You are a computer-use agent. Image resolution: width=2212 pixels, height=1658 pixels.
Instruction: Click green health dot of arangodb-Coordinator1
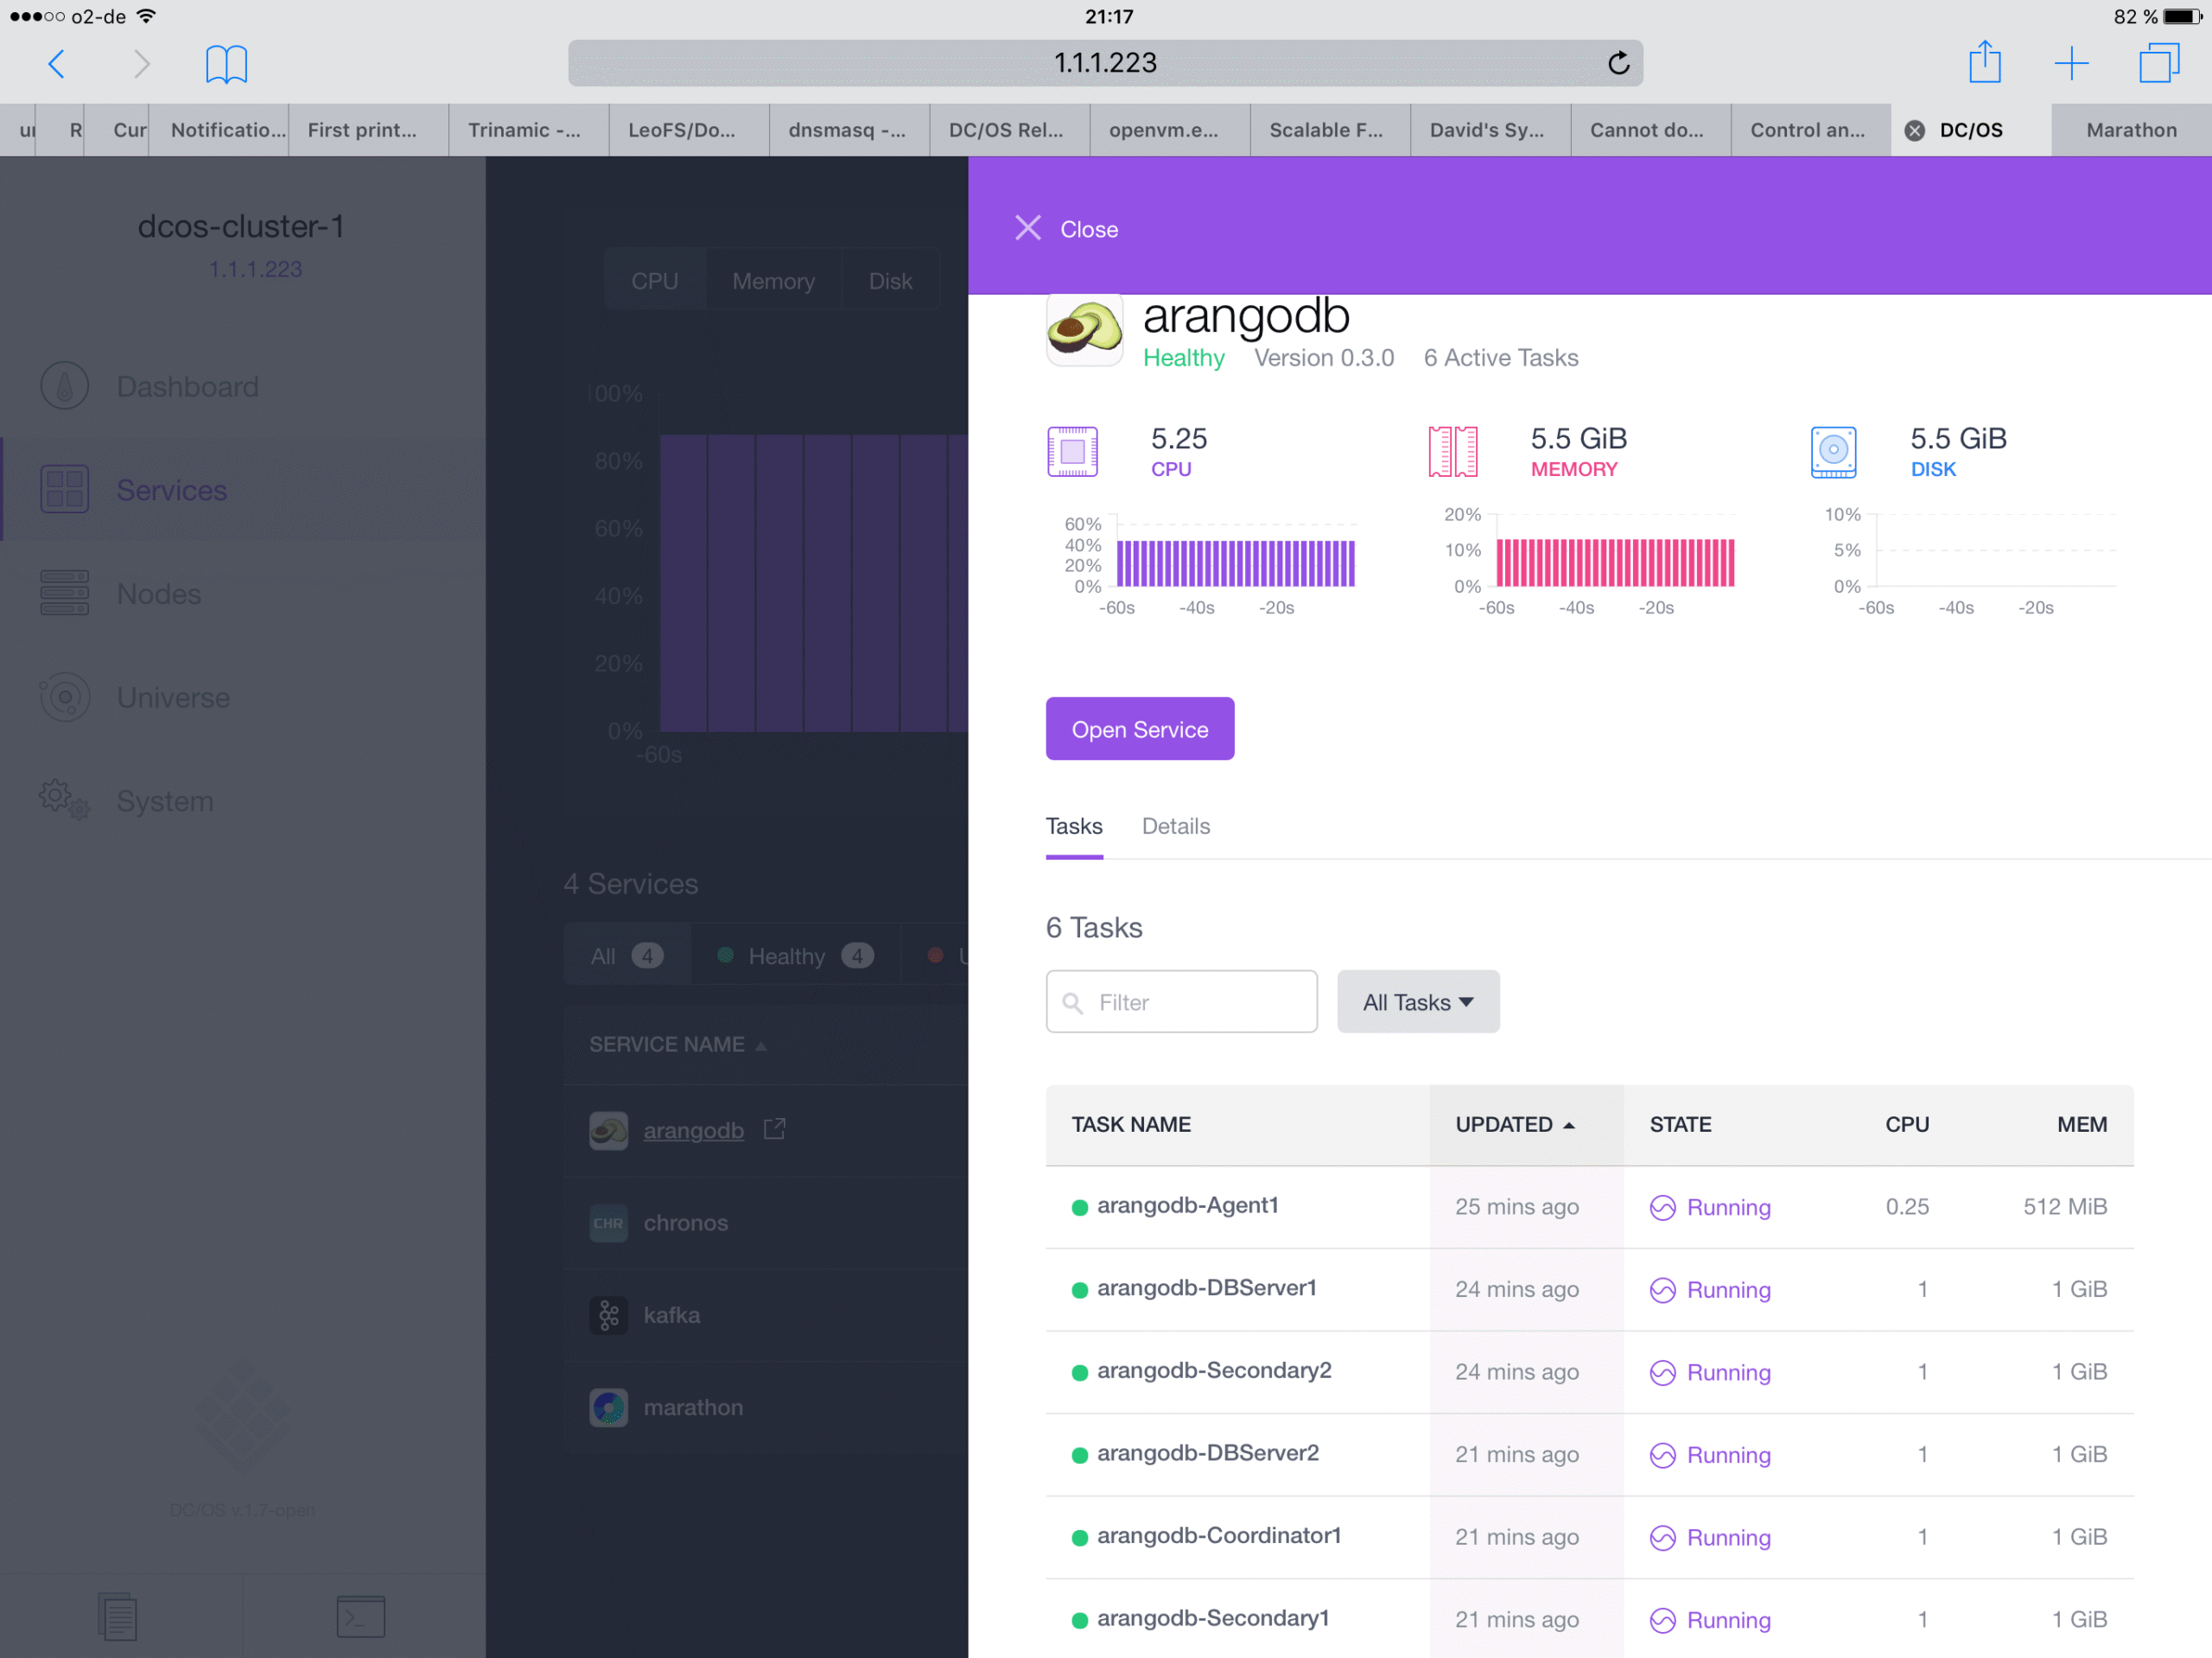[x=1079, y=1537]
